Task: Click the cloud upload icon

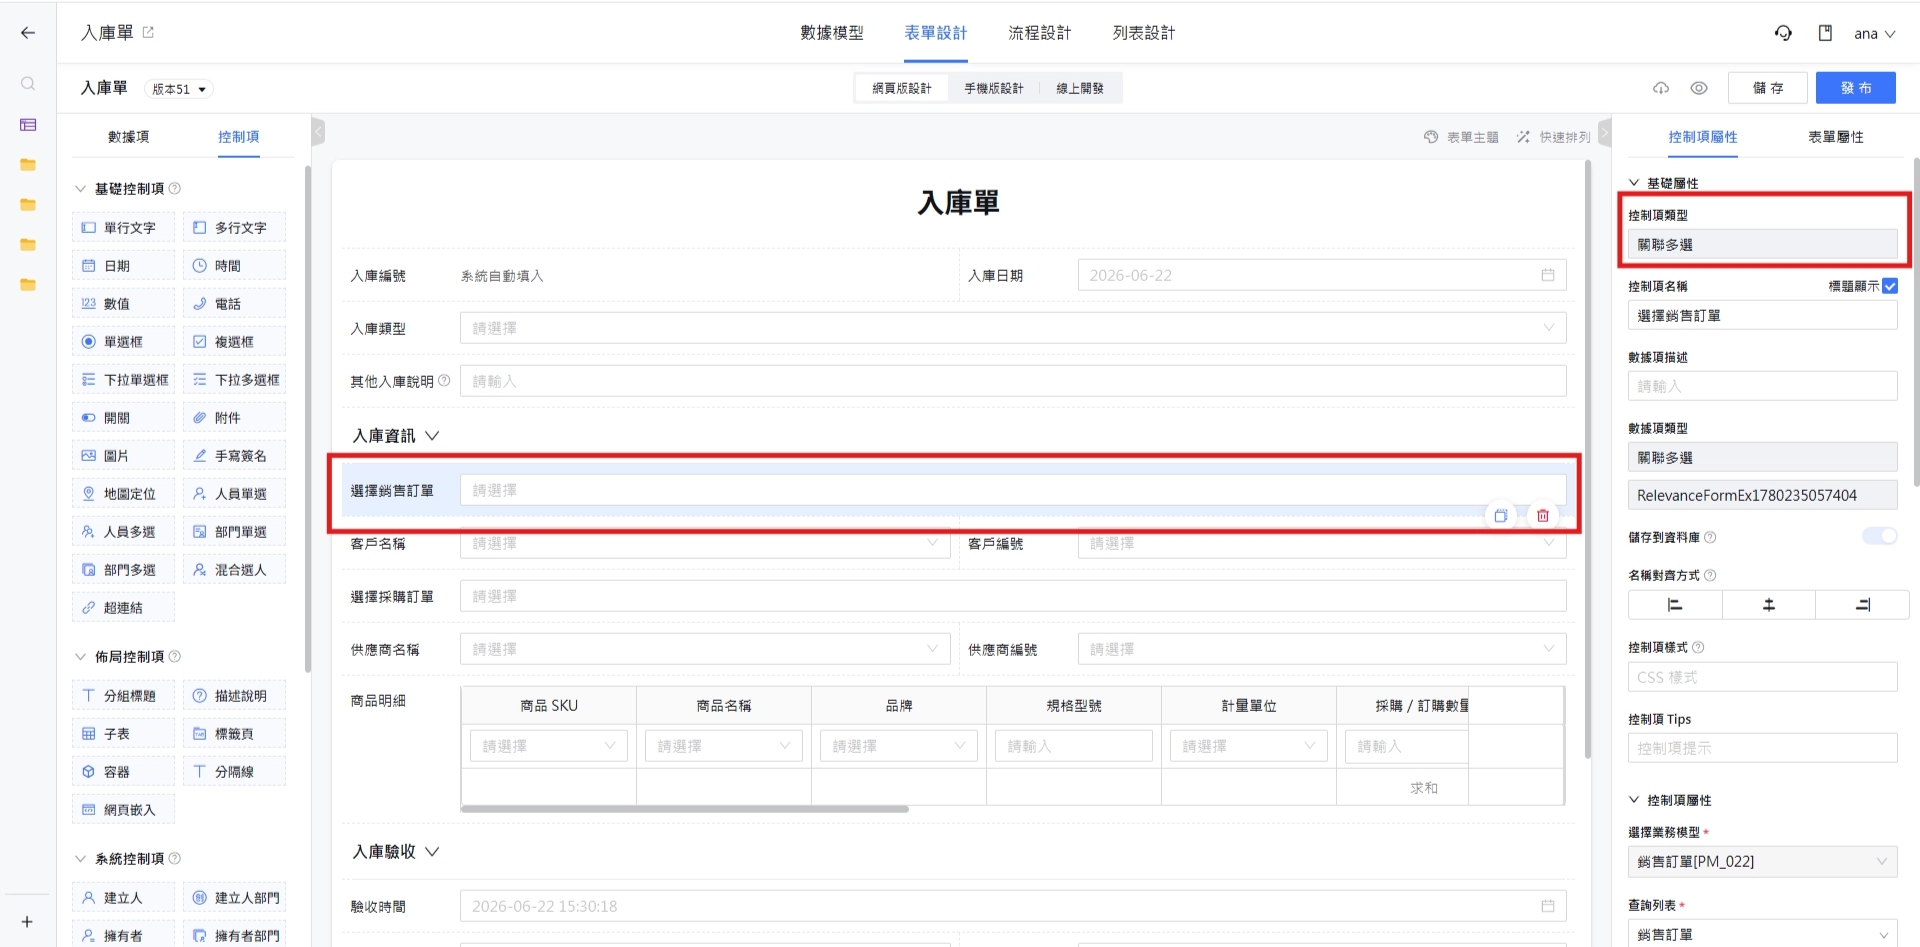Action: pyautogui.click(x=1661, y=88)
